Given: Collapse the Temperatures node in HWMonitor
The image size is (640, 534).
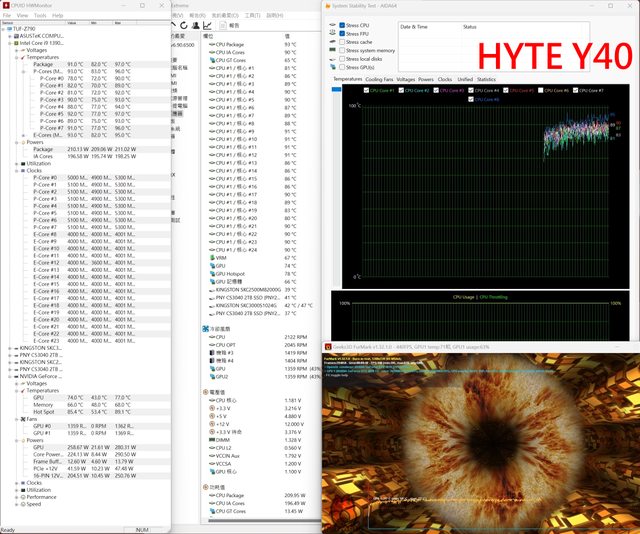Looking at the screenshot, I should [14, 57].
